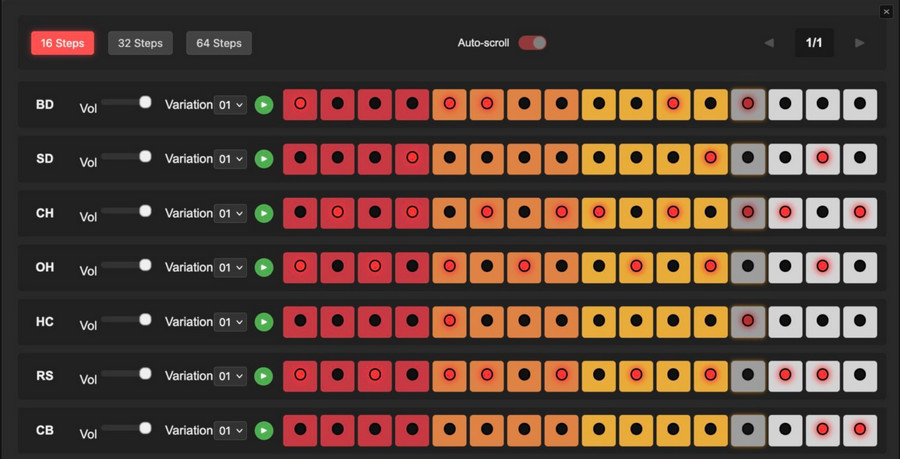Viewport: 900px width, 459px height.
Task: Preview the SD track with its play button
Action: pyautogui.click(x=264, y=159)
